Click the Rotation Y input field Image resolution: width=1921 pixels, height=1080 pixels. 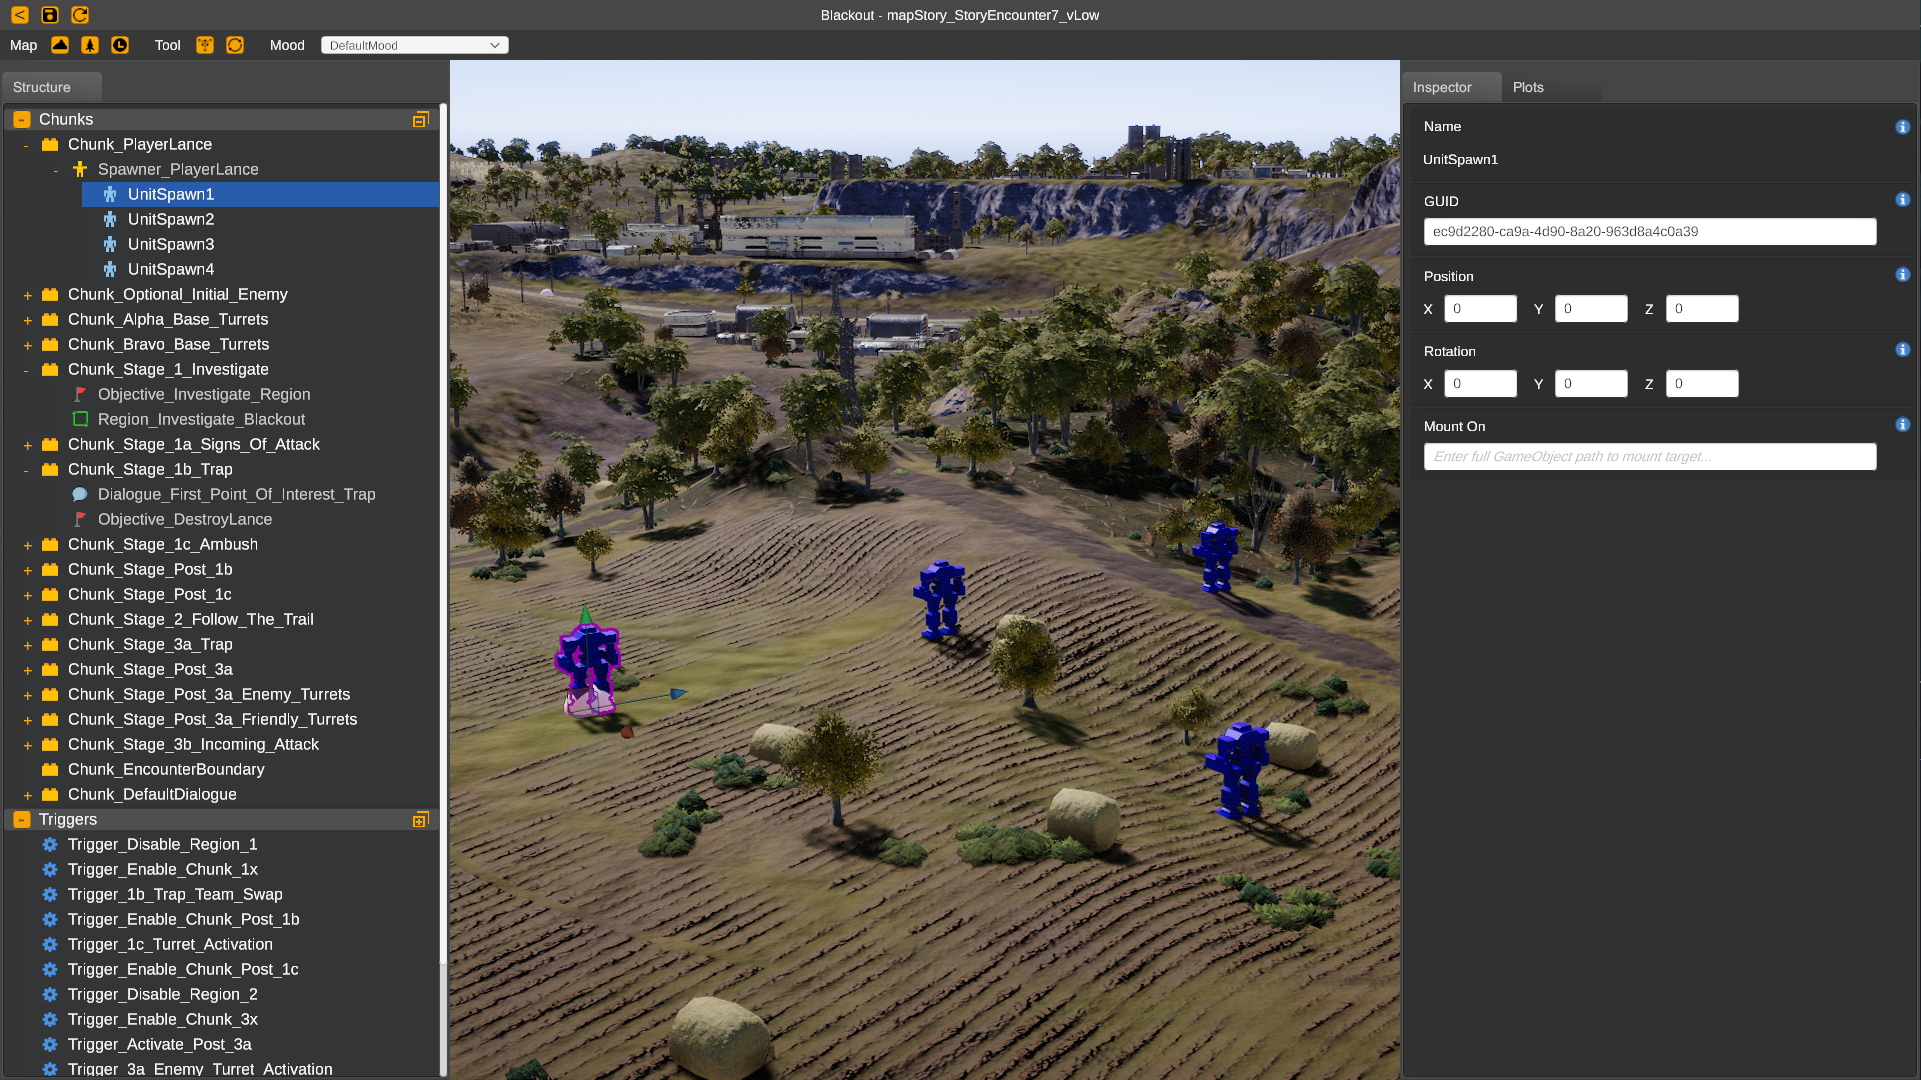pyautogui.click(x=1591, y=383)
